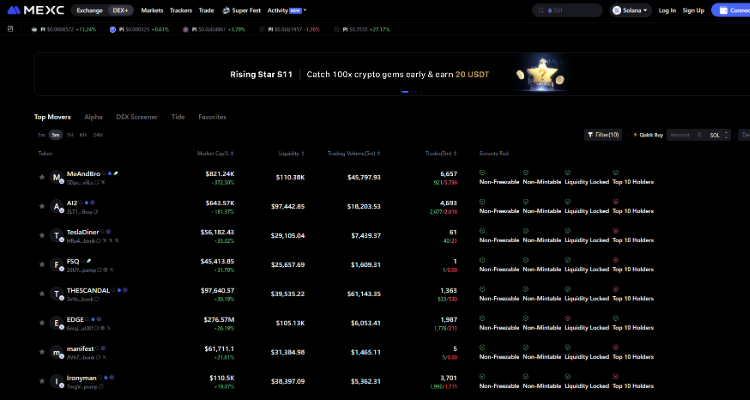The image size is (750, 400).
Task: Open the Trade menu
Action: (x=206, y=10)
